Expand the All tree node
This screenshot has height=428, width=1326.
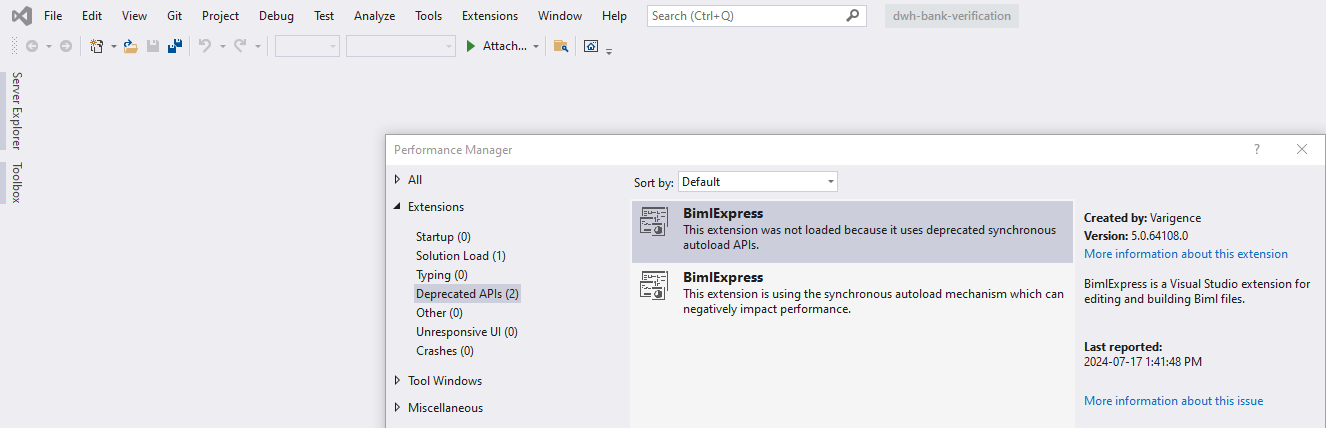[398, 180]
